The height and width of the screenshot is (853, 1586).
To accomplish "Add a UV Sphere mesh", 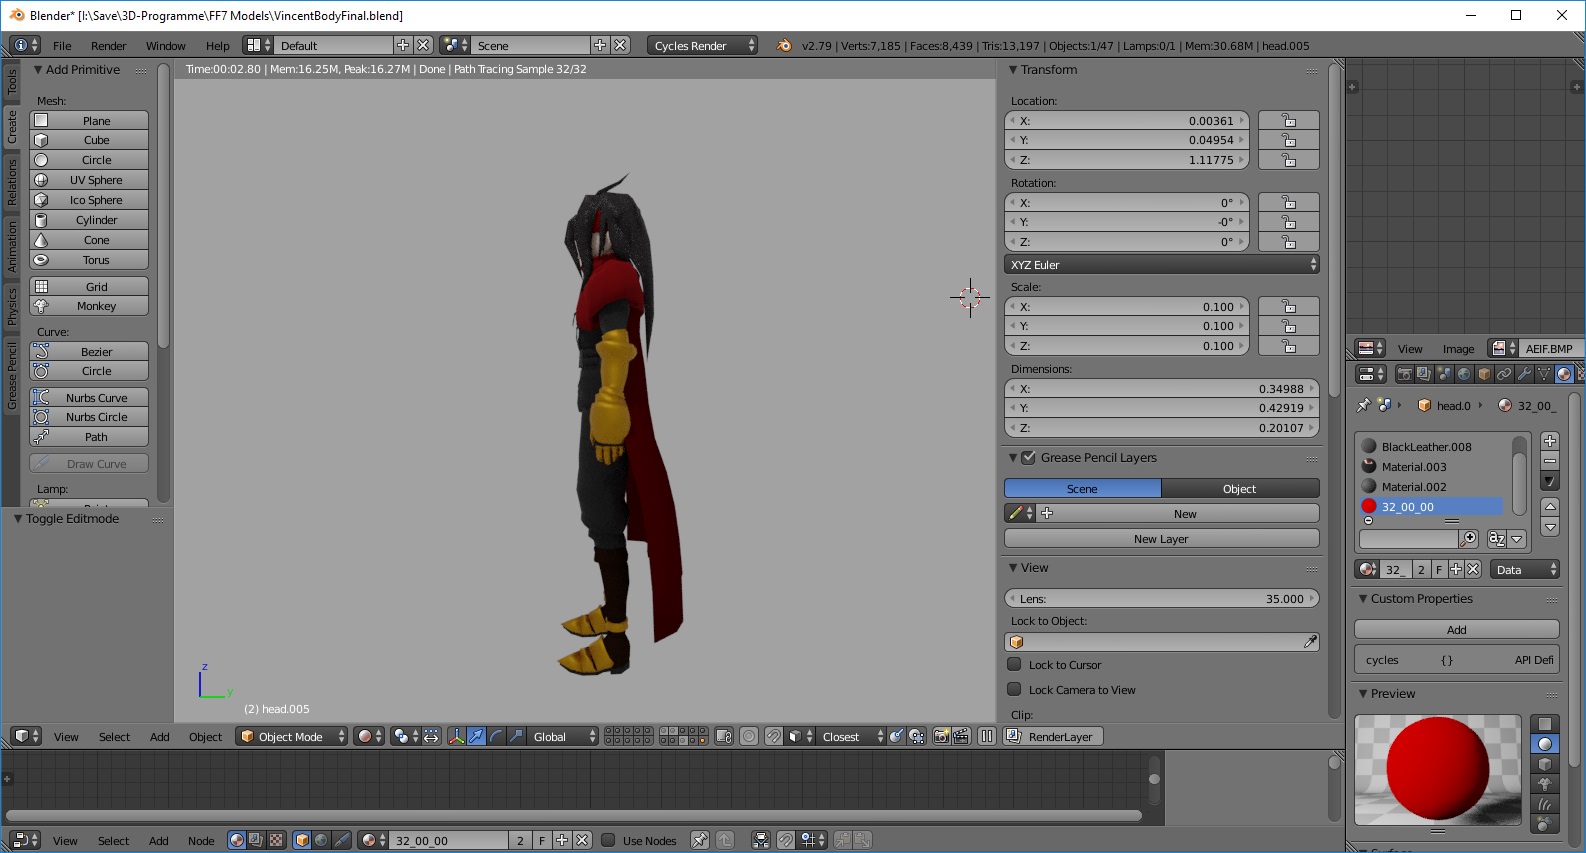I will point(89,180).
